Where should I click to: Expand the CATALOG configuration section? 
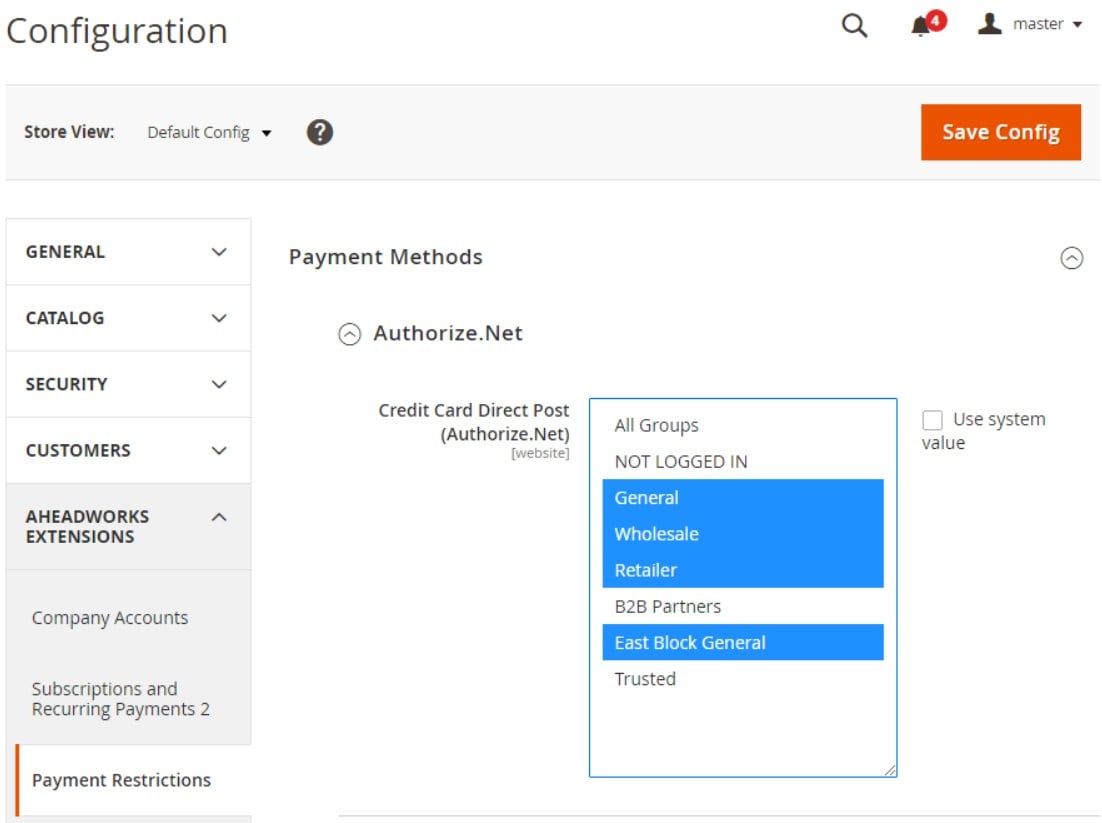[x=129, y=318]
